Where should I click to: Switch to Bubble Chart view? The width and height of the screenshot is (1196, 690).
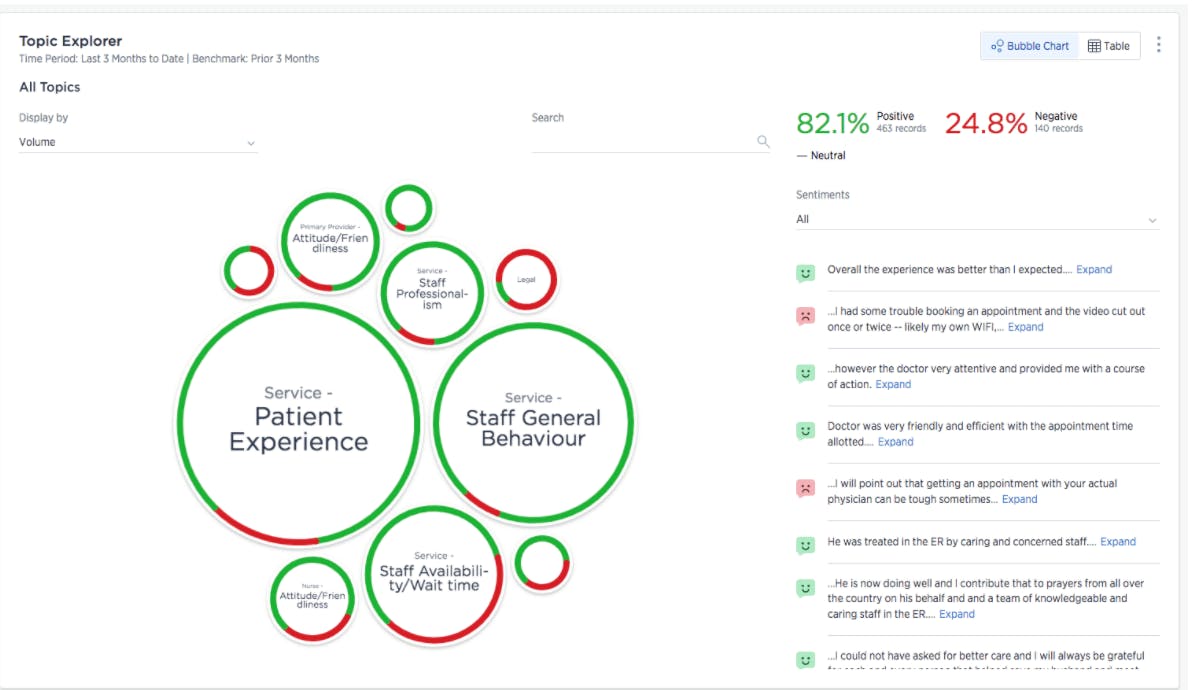coord(1030,46)
